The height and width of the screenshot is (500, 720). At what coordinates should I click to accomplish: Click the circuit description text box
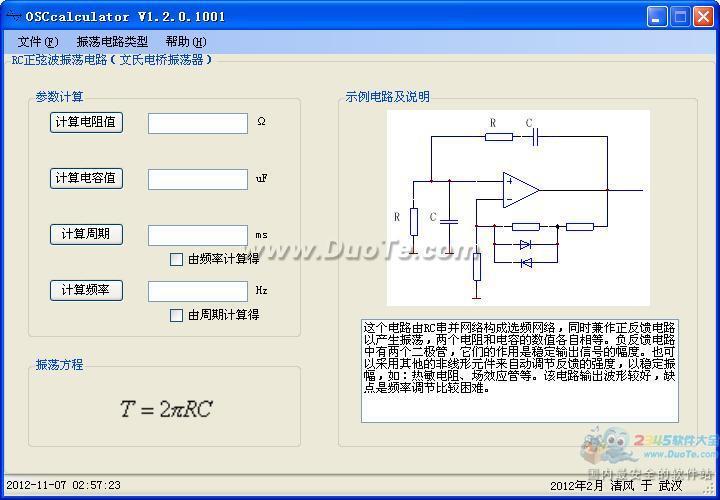(x=520, y=371)
